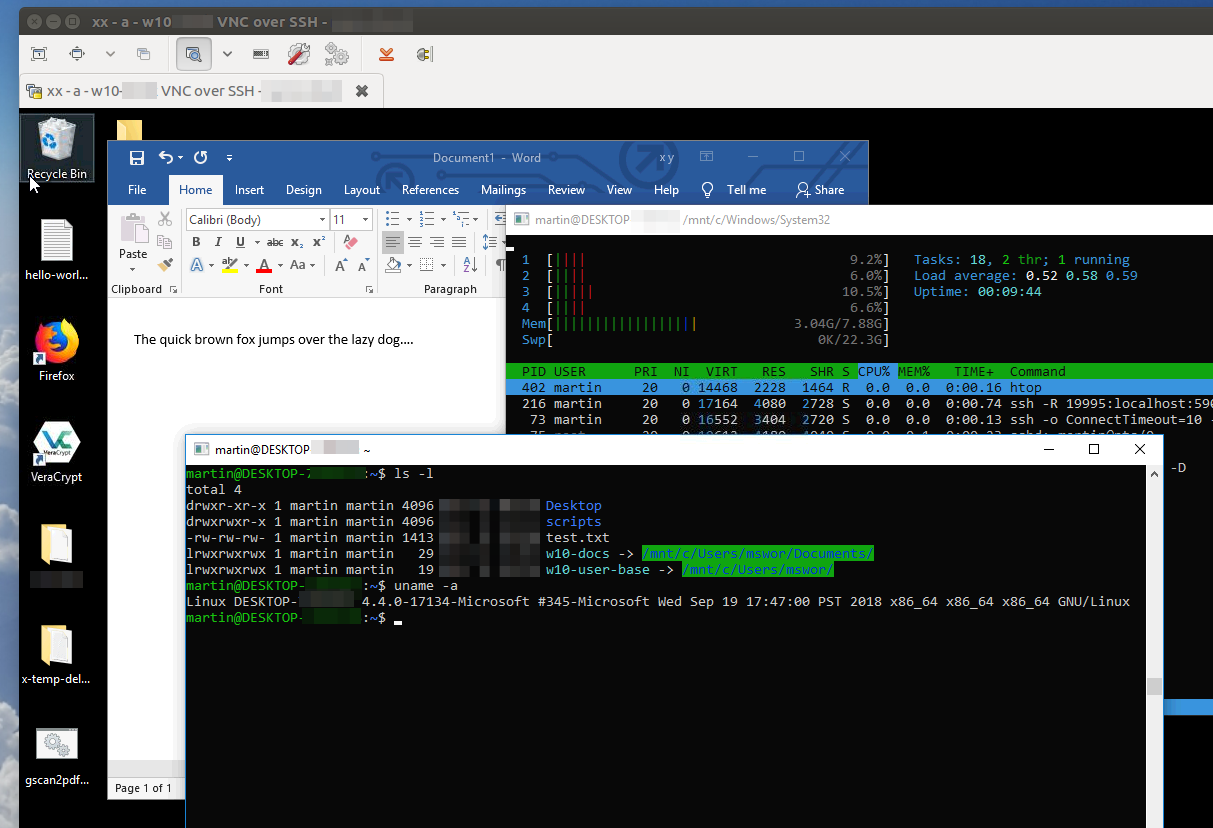Viewport: 1213px width, 828px height.
Task: Select the x-temp-del folder on desktop
Action: coord(57,655)
